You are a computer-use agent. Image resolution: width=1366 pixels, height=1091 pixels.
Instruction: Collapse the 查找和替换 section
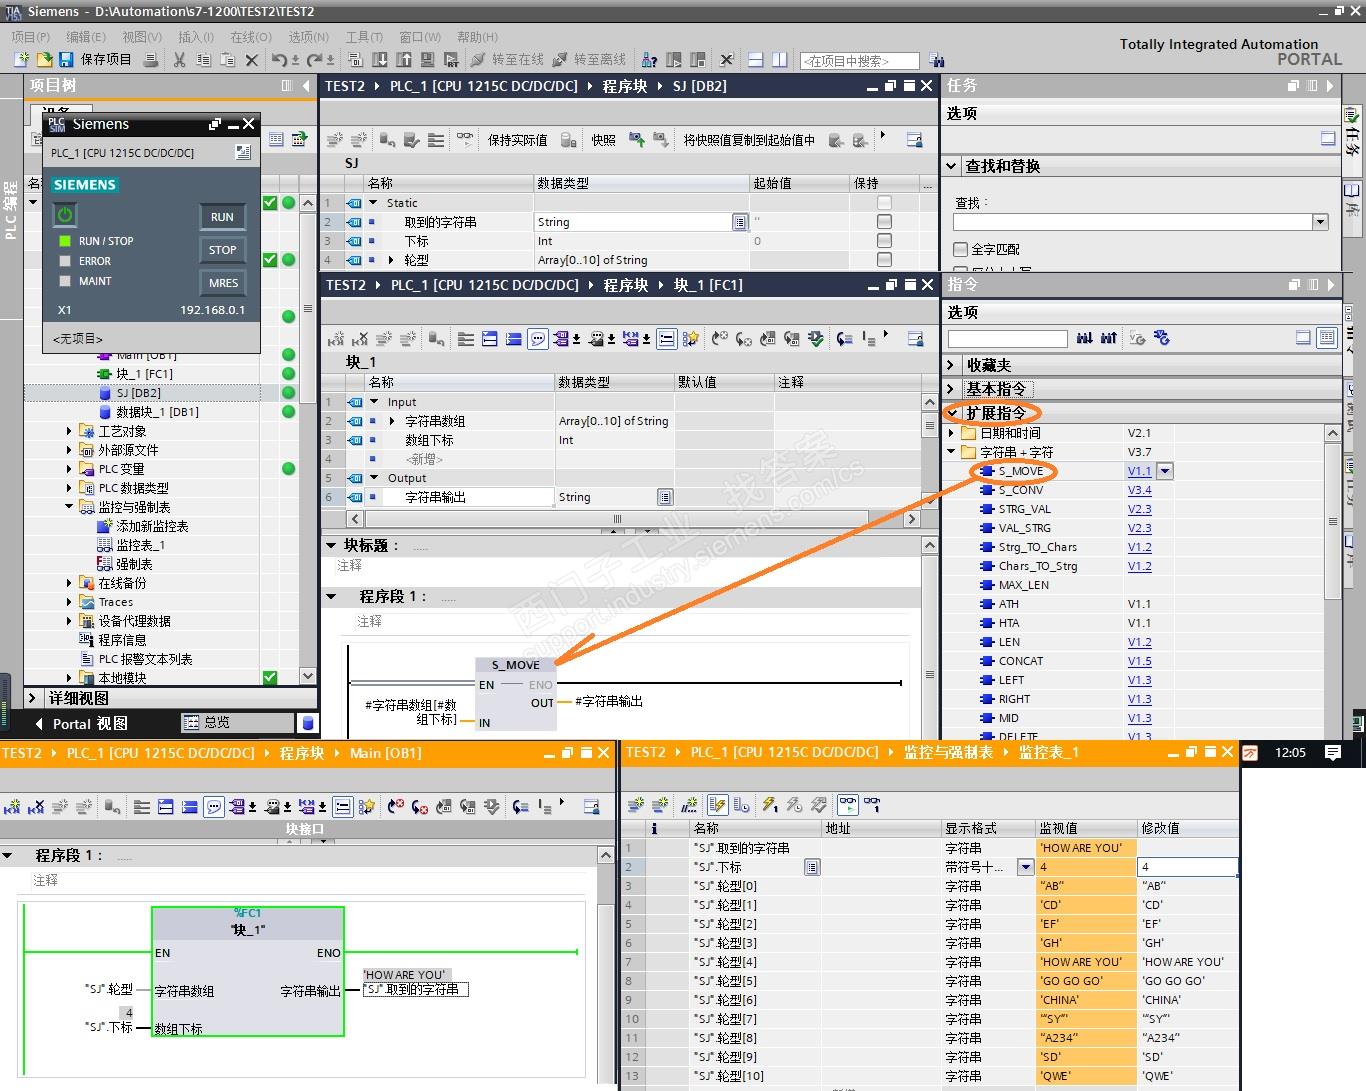coord(951,166)
